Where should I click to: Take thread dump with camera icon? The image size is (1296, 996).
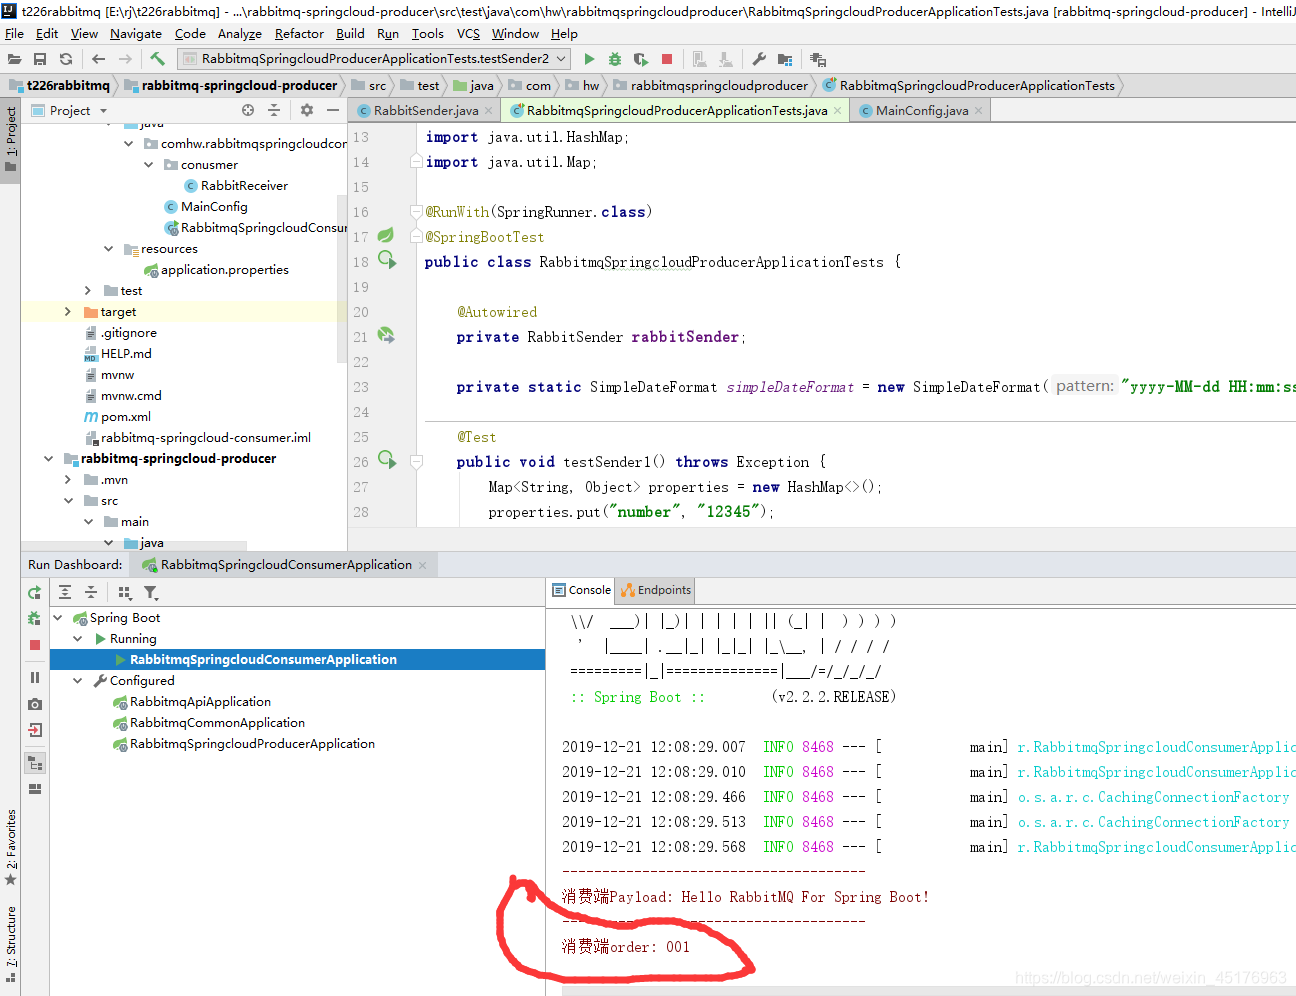35,704
